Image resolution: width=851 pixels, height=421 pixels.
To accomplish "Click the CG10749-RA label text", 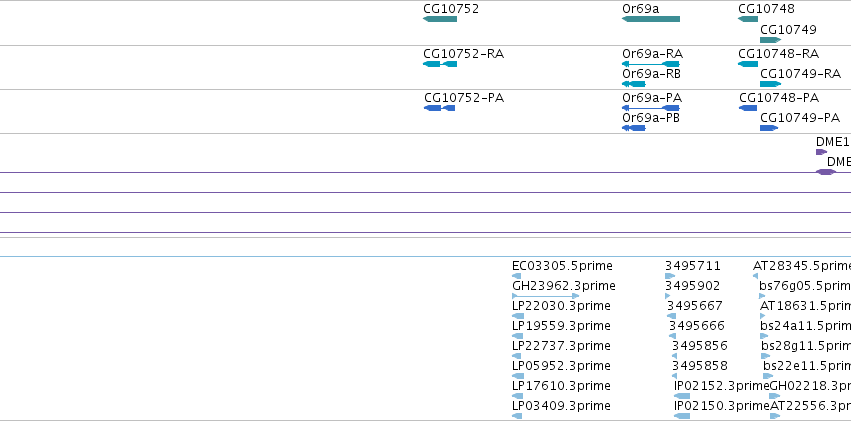I will coord(801,74).
